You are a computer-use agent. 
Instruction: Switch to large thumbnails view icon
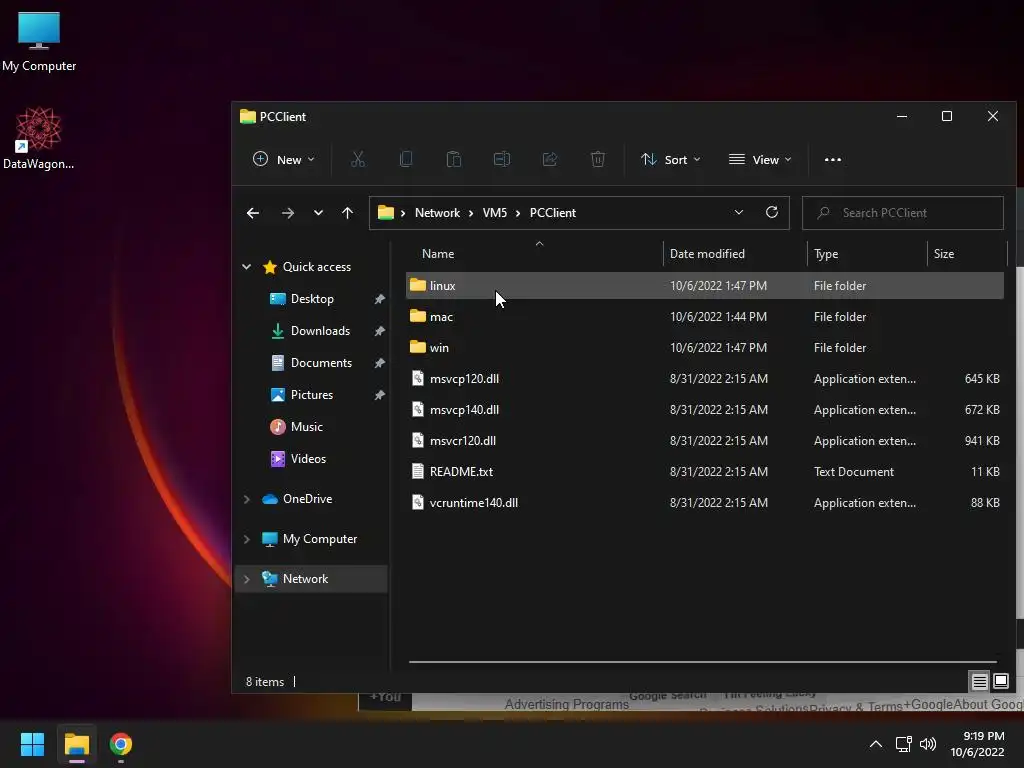point(1000,682)
